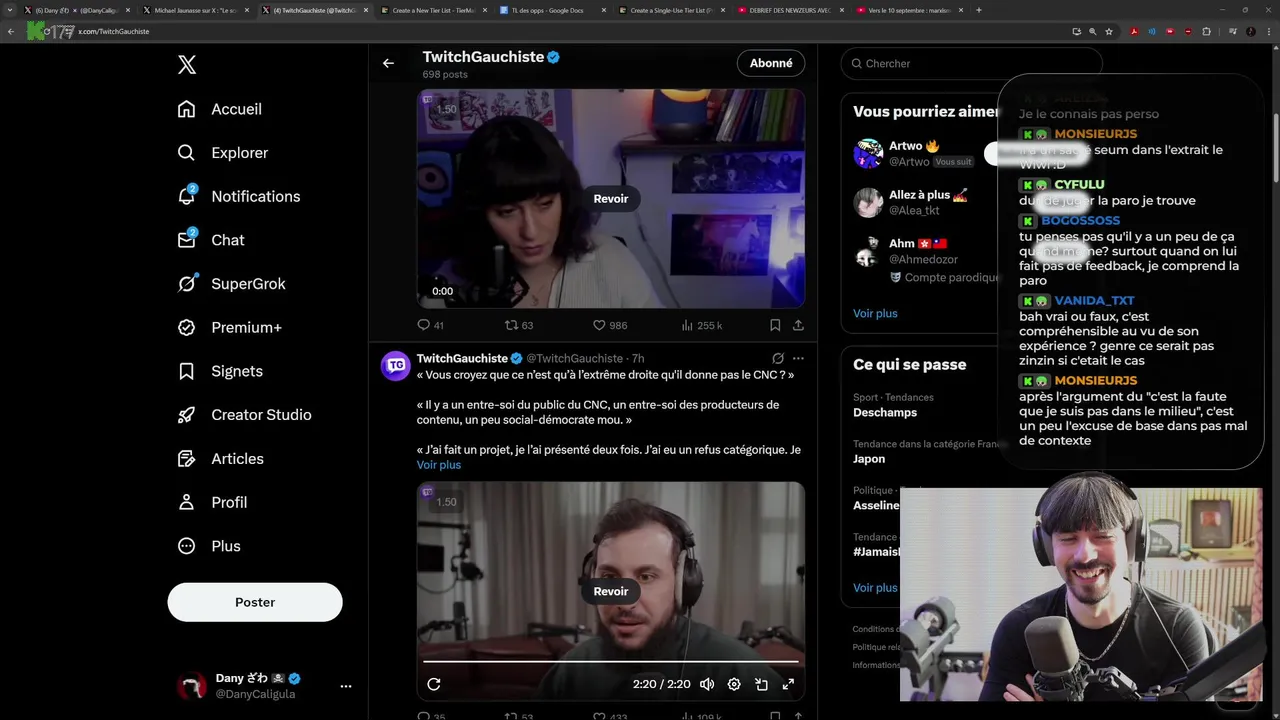Click the TwitchGauchiste TG avatar on tweet
The height and width of the screenshot is (720, 1280).
(396, 366)
